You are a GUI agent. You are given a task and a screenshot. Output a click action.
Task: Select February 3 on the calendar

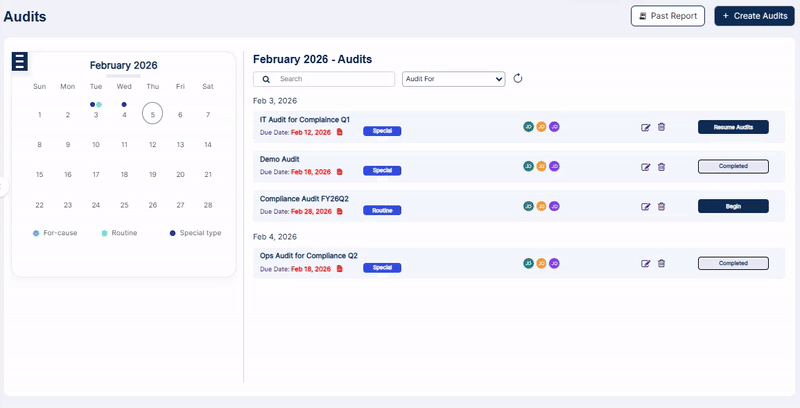tap(96, 115)
